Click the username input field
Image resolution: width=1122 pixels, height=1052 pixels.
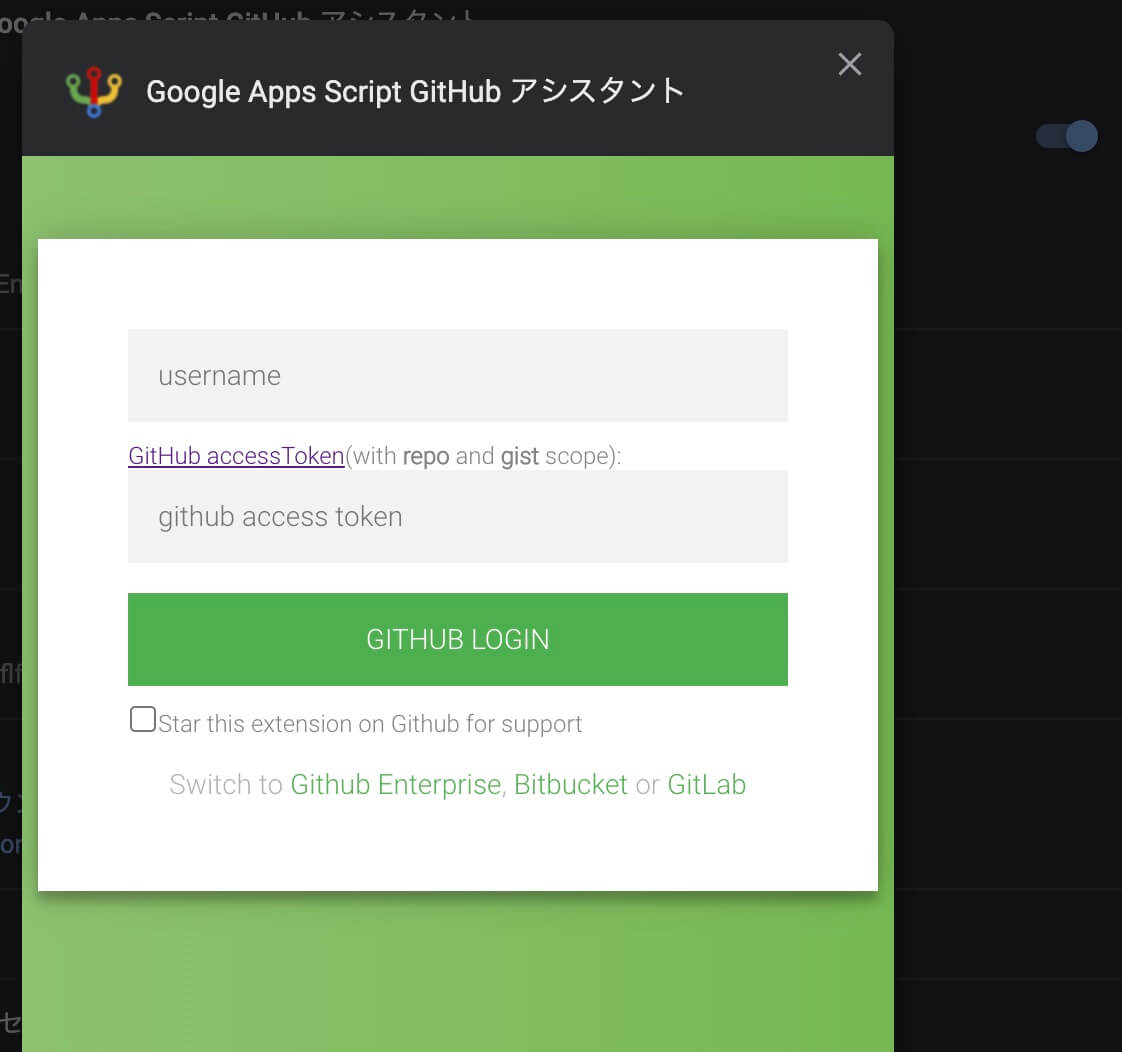pos(458,375)
